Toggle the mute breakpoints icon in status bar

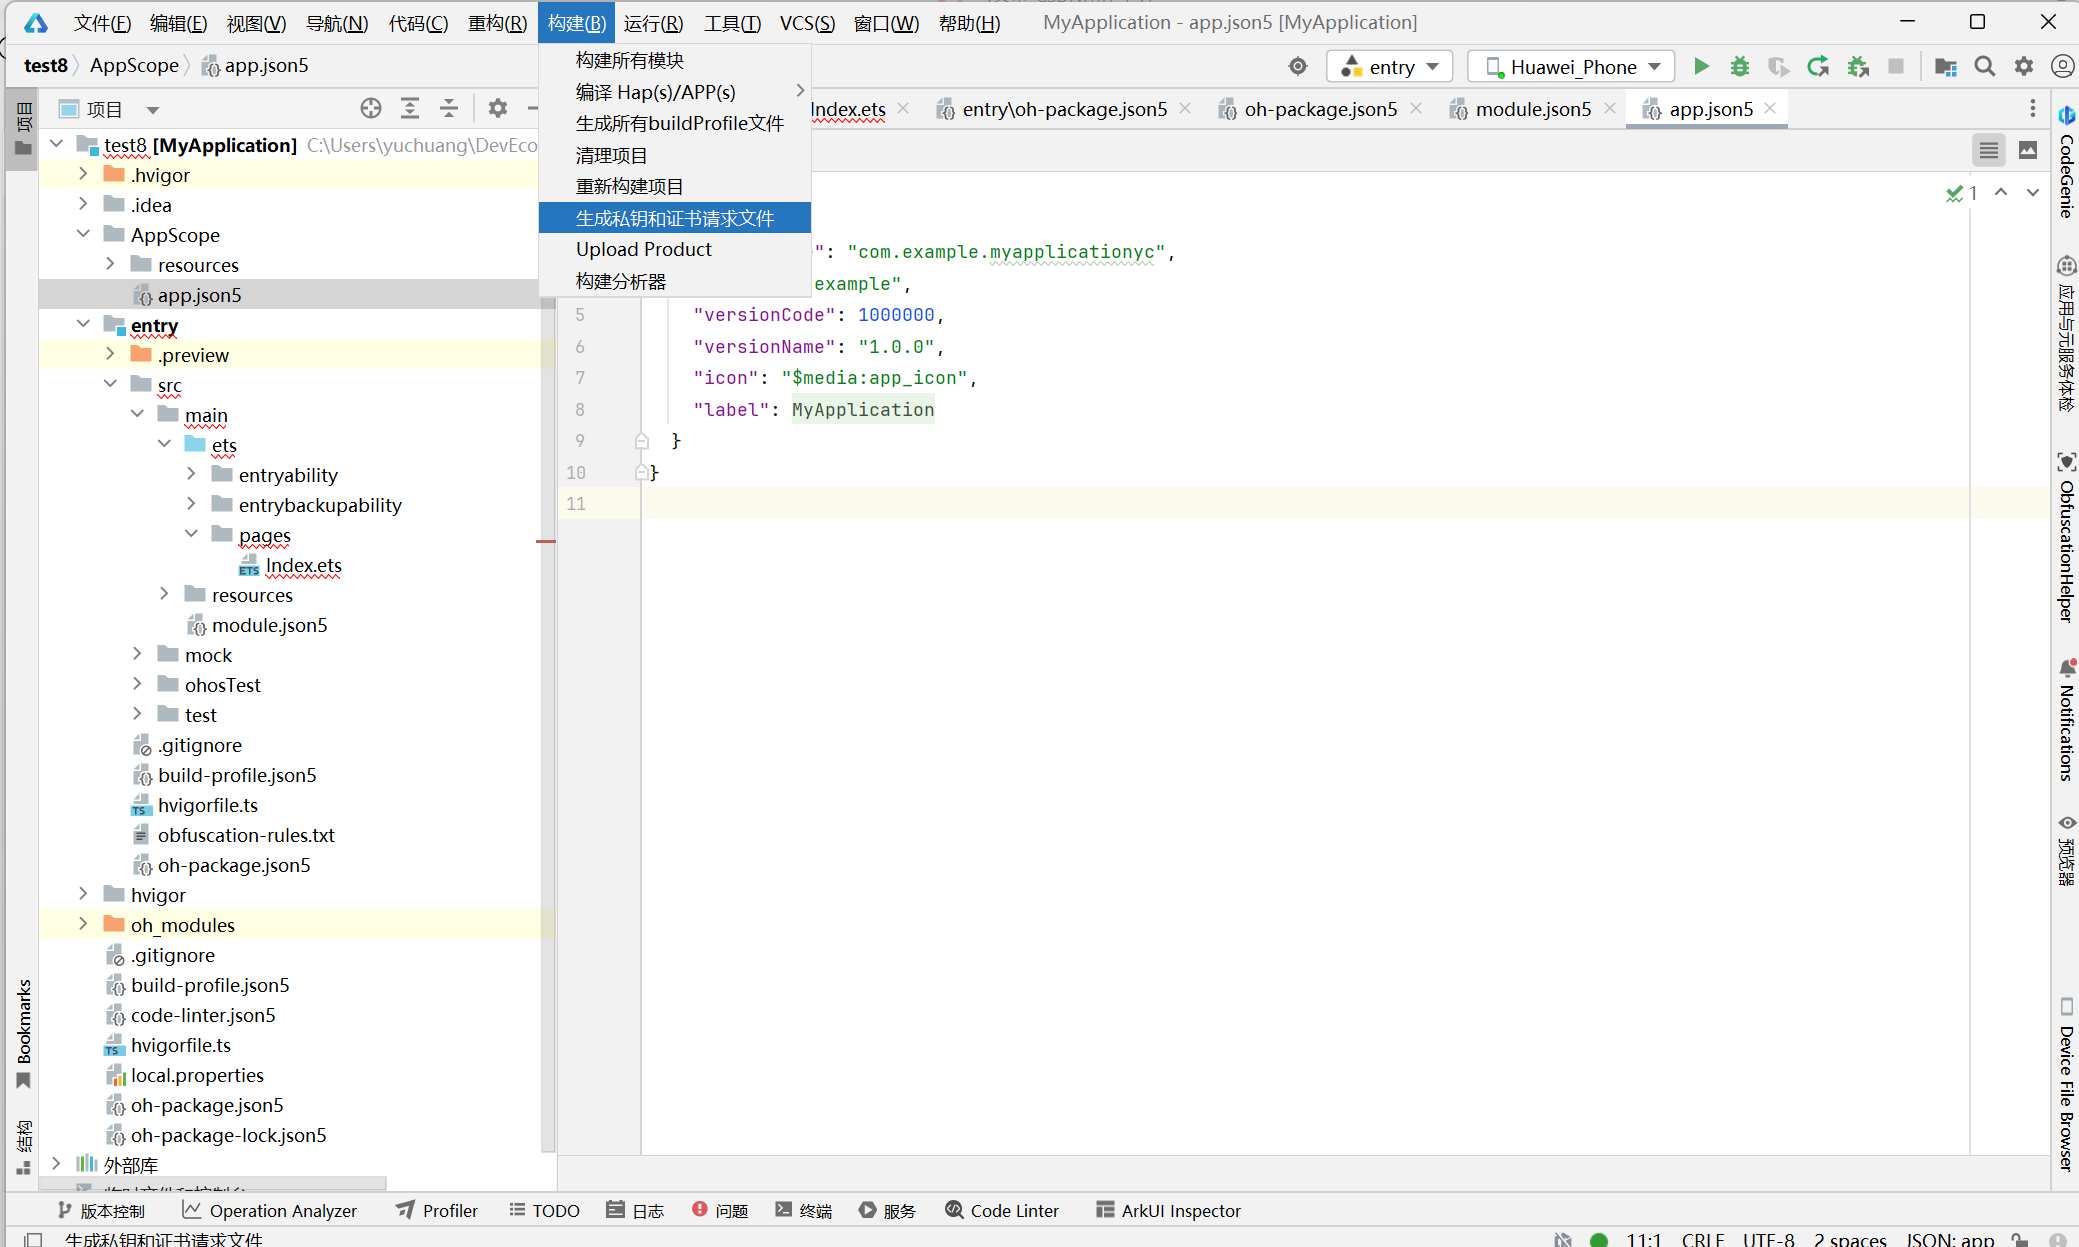(1562, 1239)
